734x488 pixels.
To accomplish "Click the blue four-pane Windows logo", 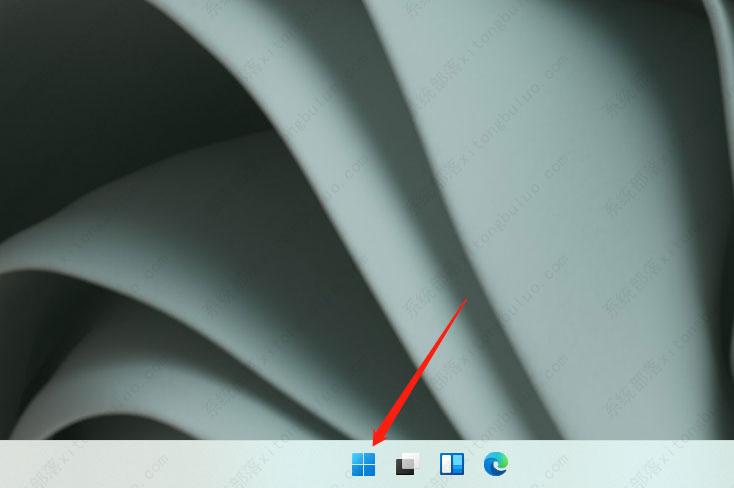I will tap(363, 464).
